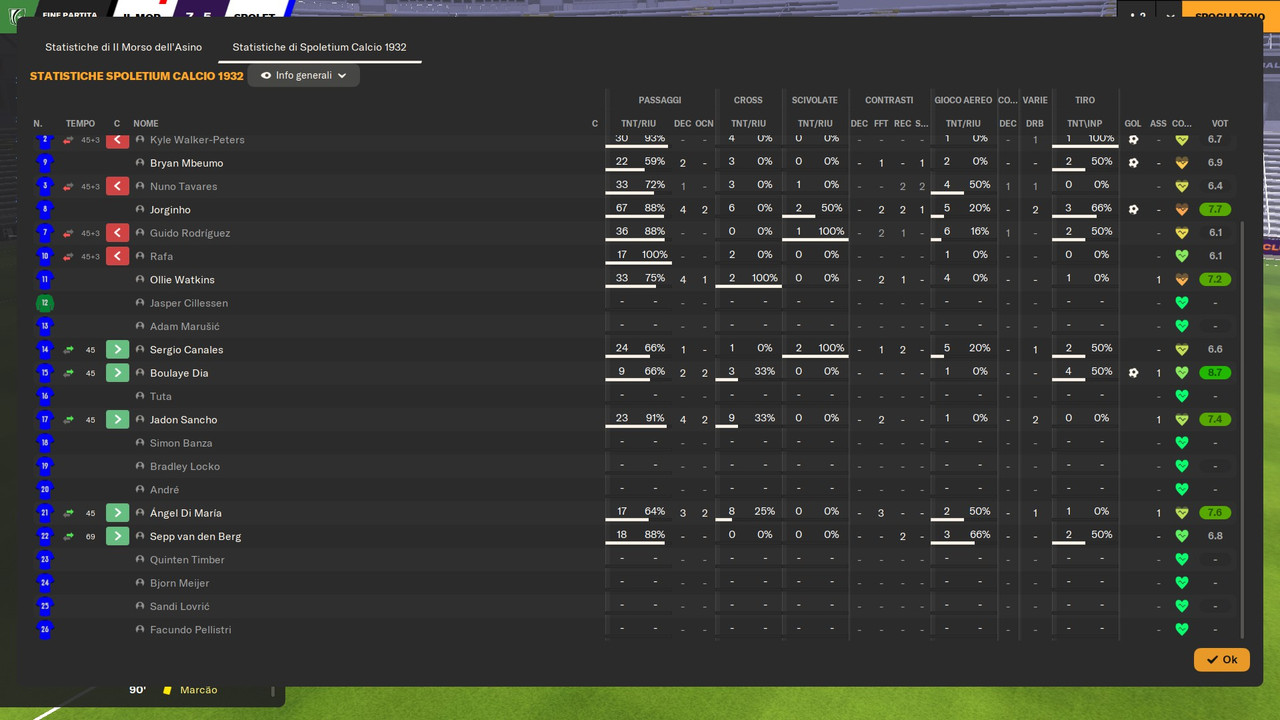Click substituted-on arrow icon for Sepp van den Berg

(x=117, y=536)
